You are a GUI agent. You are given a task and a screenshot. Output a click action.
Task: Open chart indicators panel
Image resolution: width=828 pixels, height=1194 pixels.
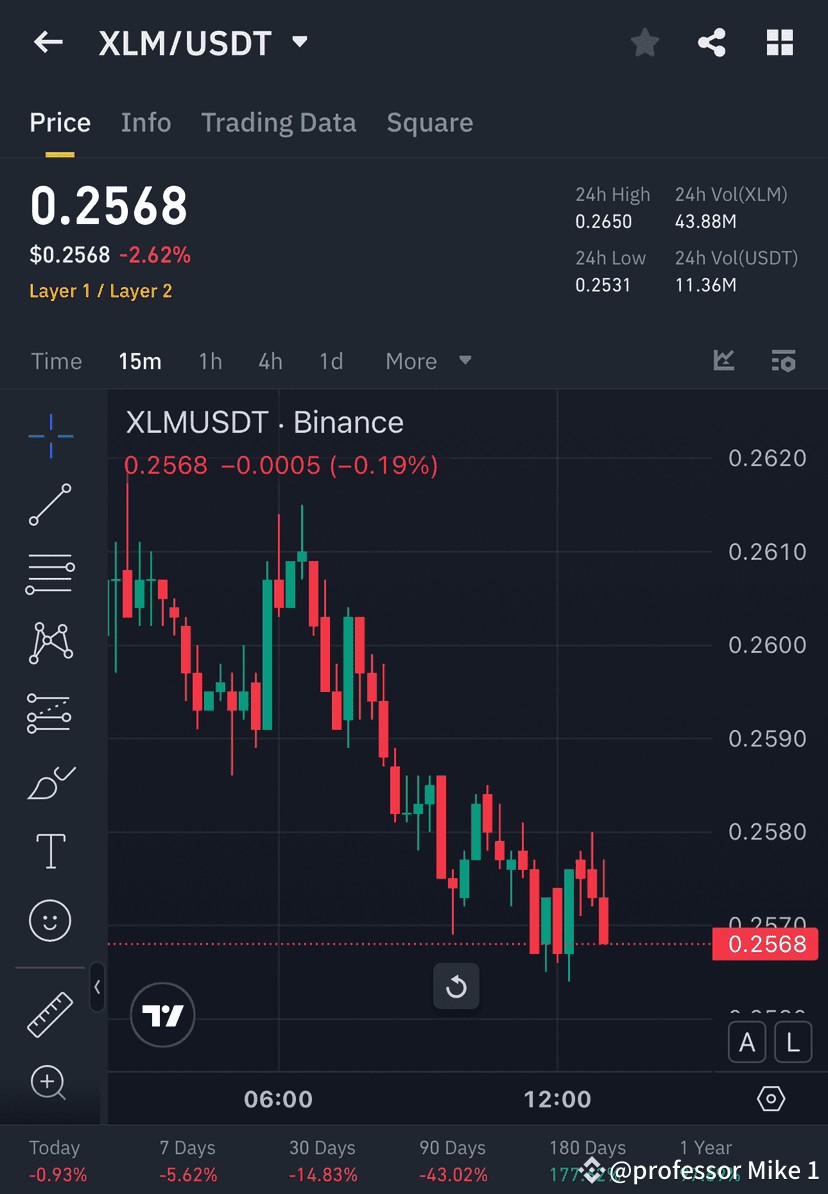pyautogui.click(x=723, y=360)
